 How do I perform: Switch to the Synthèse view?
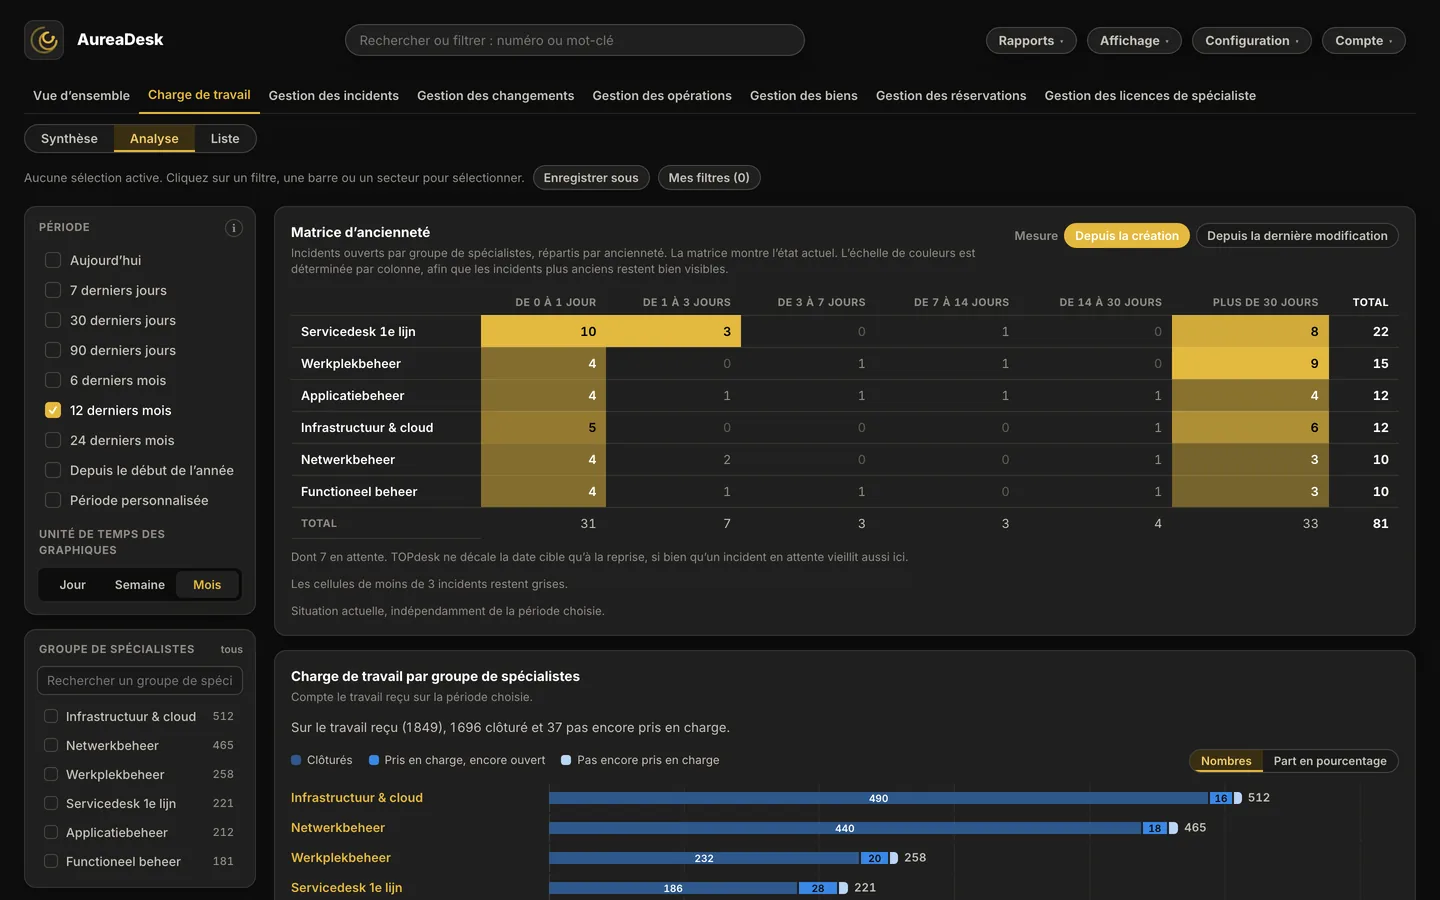pos(69,139)
